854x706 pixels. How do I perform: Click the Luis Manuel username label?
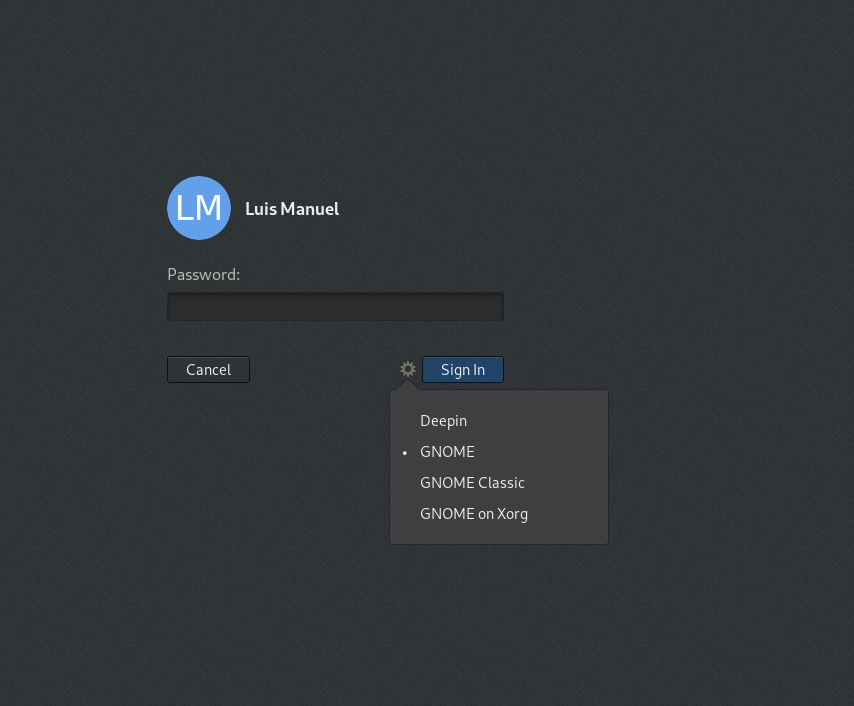pos(292,209)
